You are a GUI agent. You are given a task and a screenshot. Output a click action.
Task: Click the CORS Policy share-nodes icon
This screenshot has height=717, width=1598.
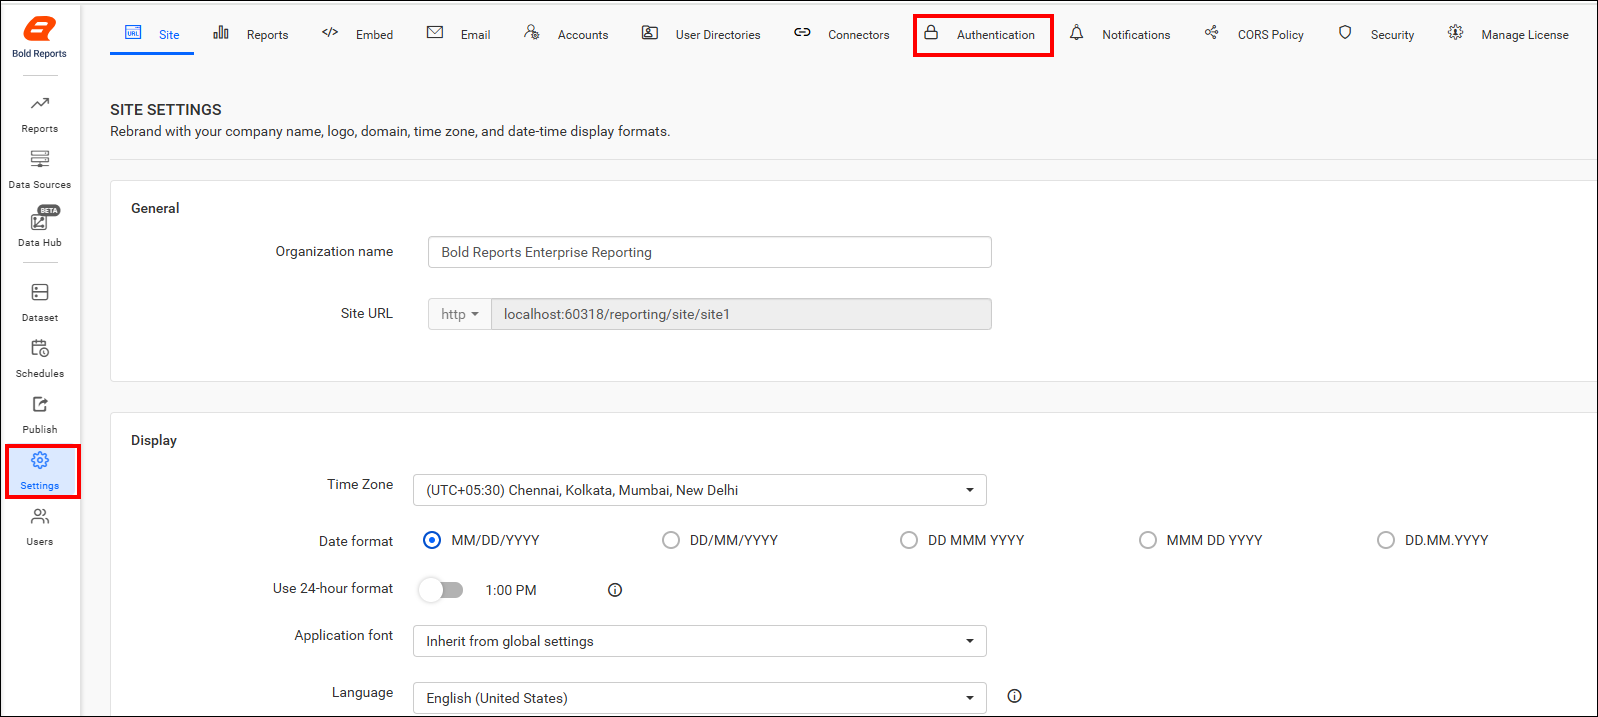tap(1211, 33)
